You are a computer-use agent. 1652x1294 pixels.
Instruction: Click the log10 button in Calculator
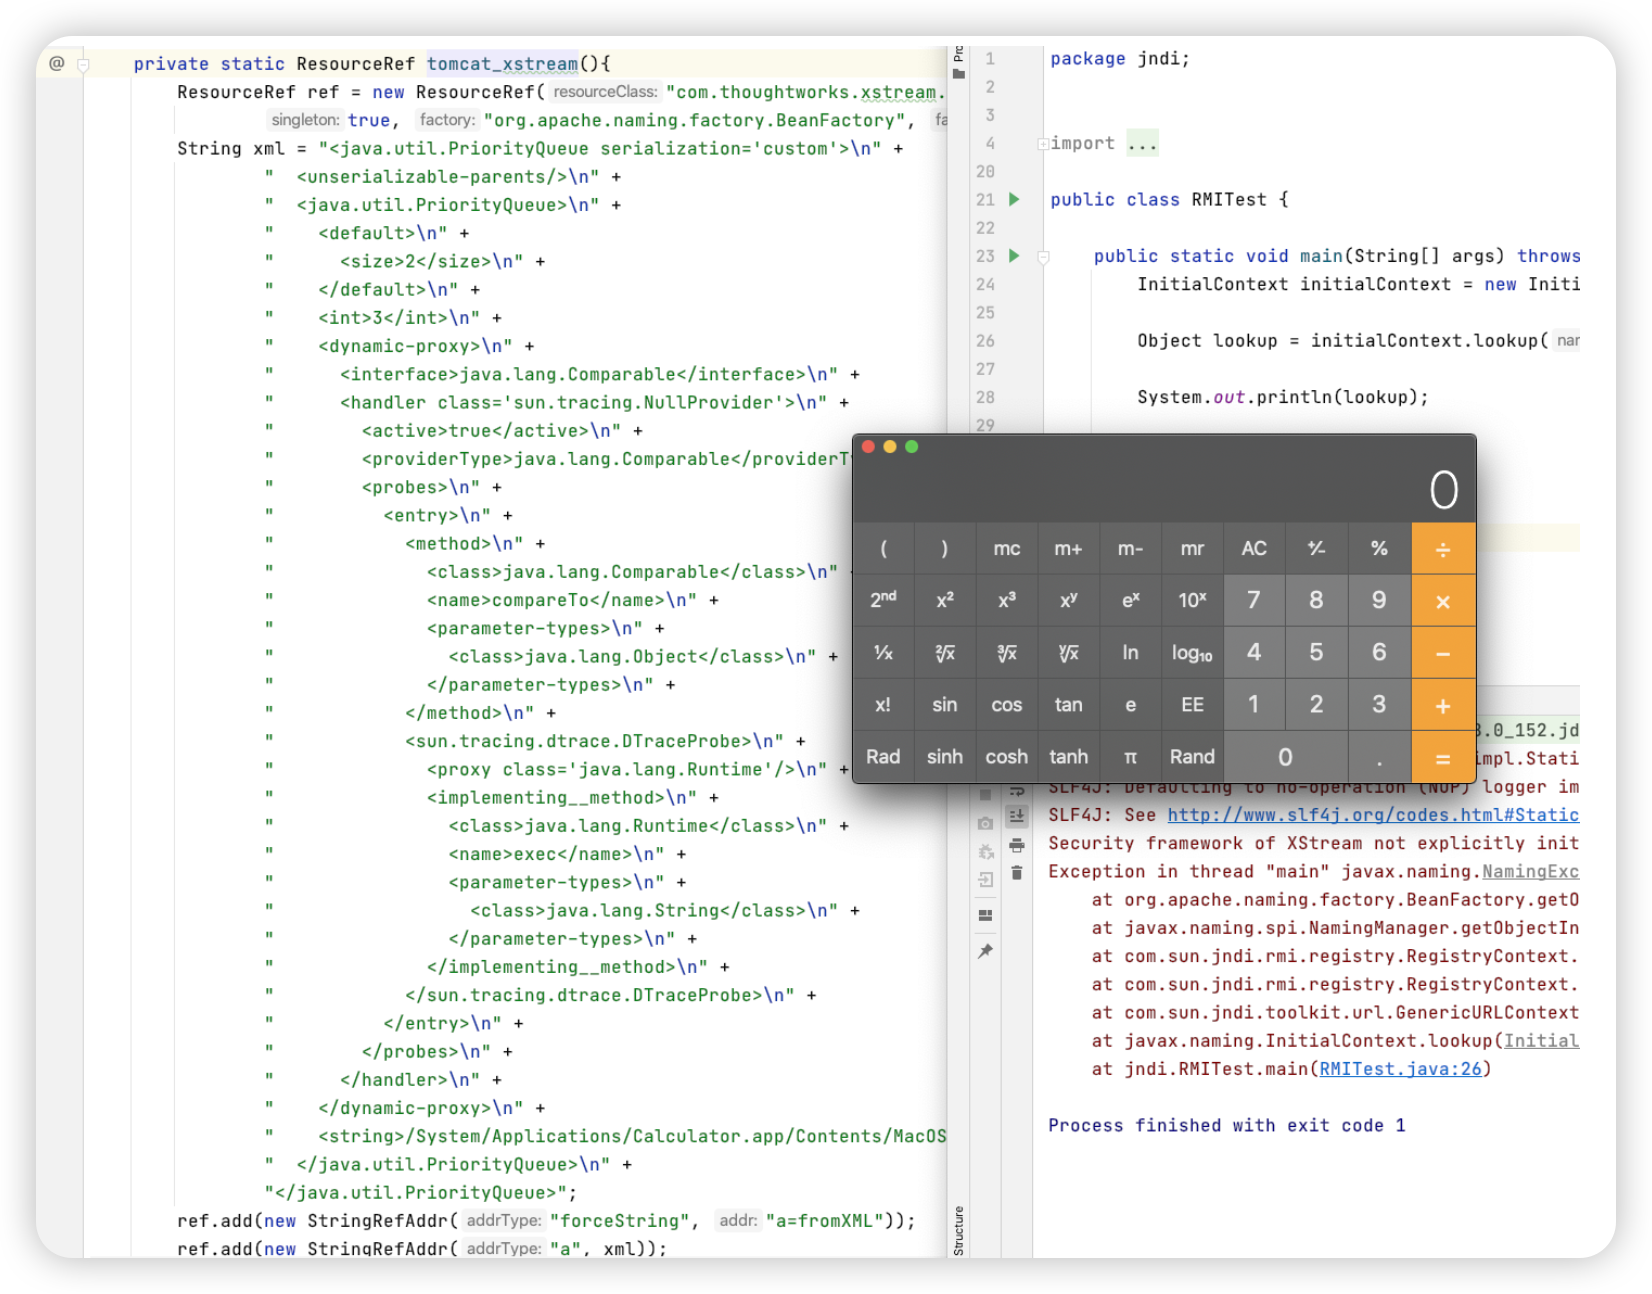pos(1192,653)
